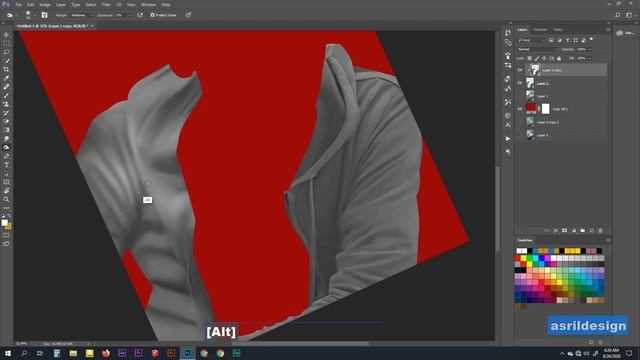This screenshot has width=640, height=360.
Task: Select the Eraser tool
Action: [x=6, y=121]
